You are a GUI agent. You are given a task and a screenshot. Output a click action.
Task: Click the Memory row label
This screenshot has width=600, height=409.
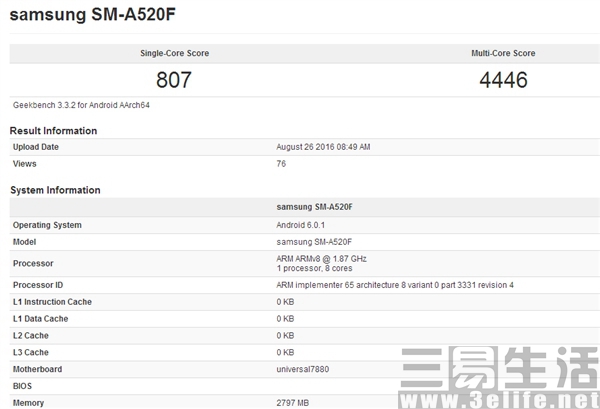[x=28, y=403]
